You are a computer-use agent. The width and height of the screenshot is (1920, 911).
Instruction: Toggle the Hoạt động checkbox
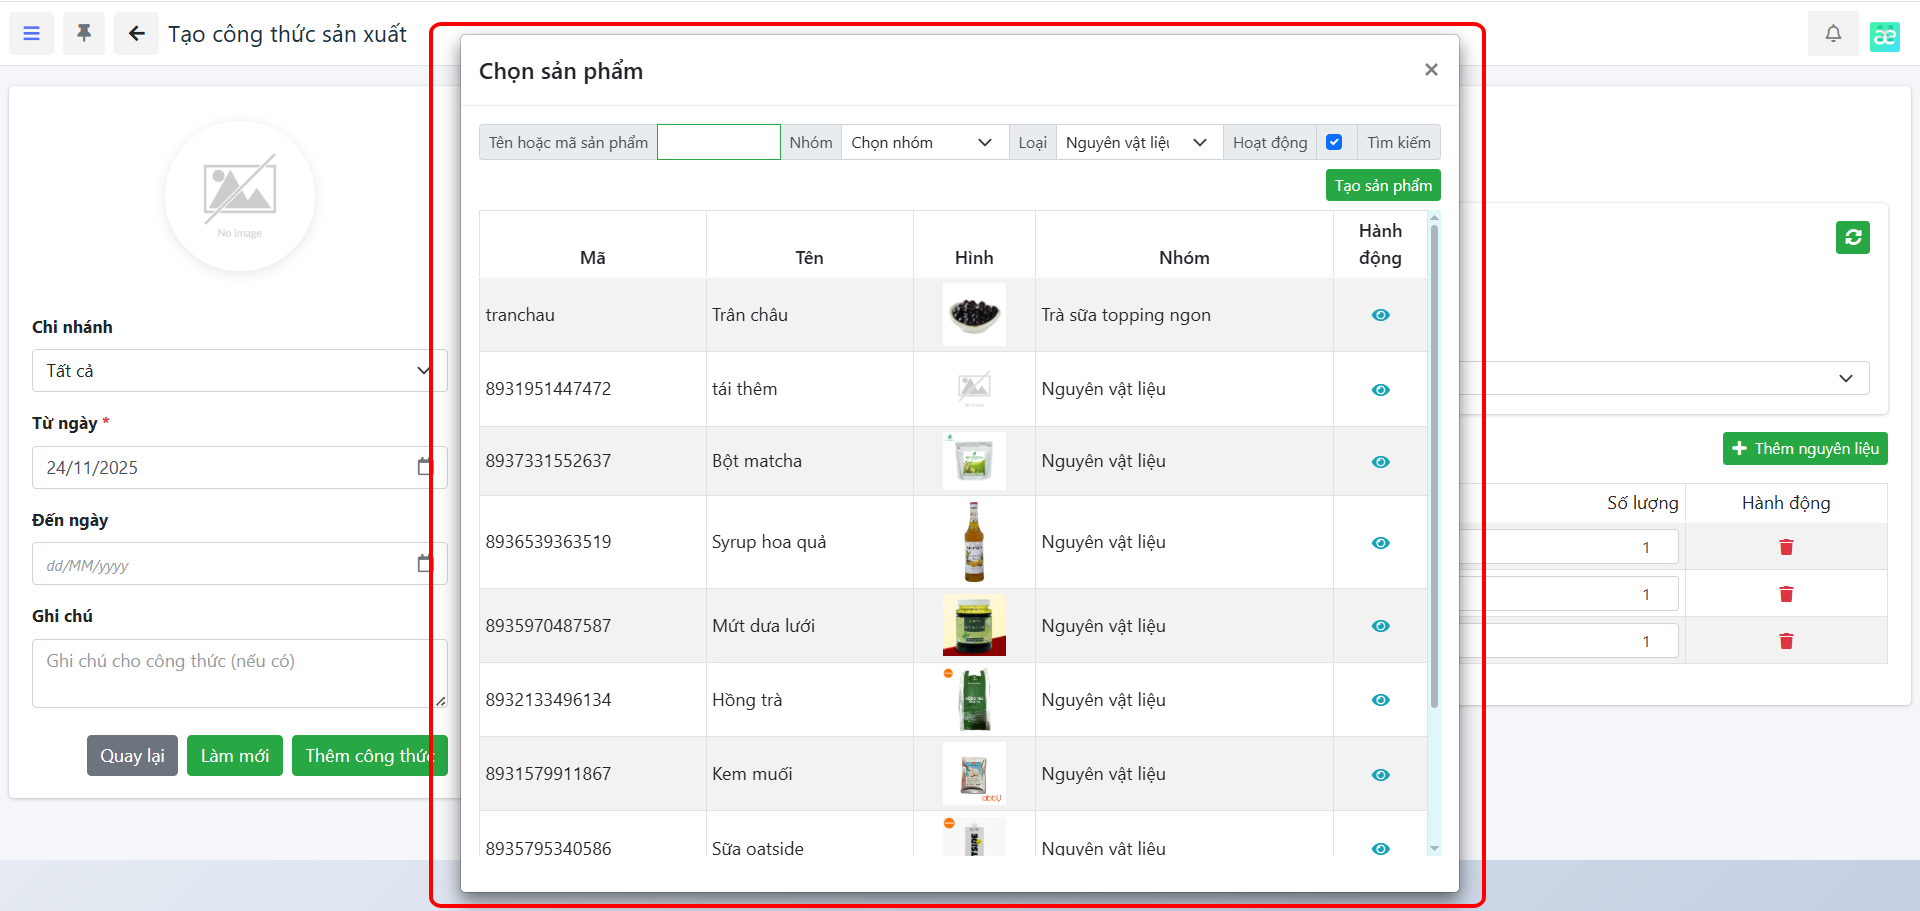[x=1333, y=142]
